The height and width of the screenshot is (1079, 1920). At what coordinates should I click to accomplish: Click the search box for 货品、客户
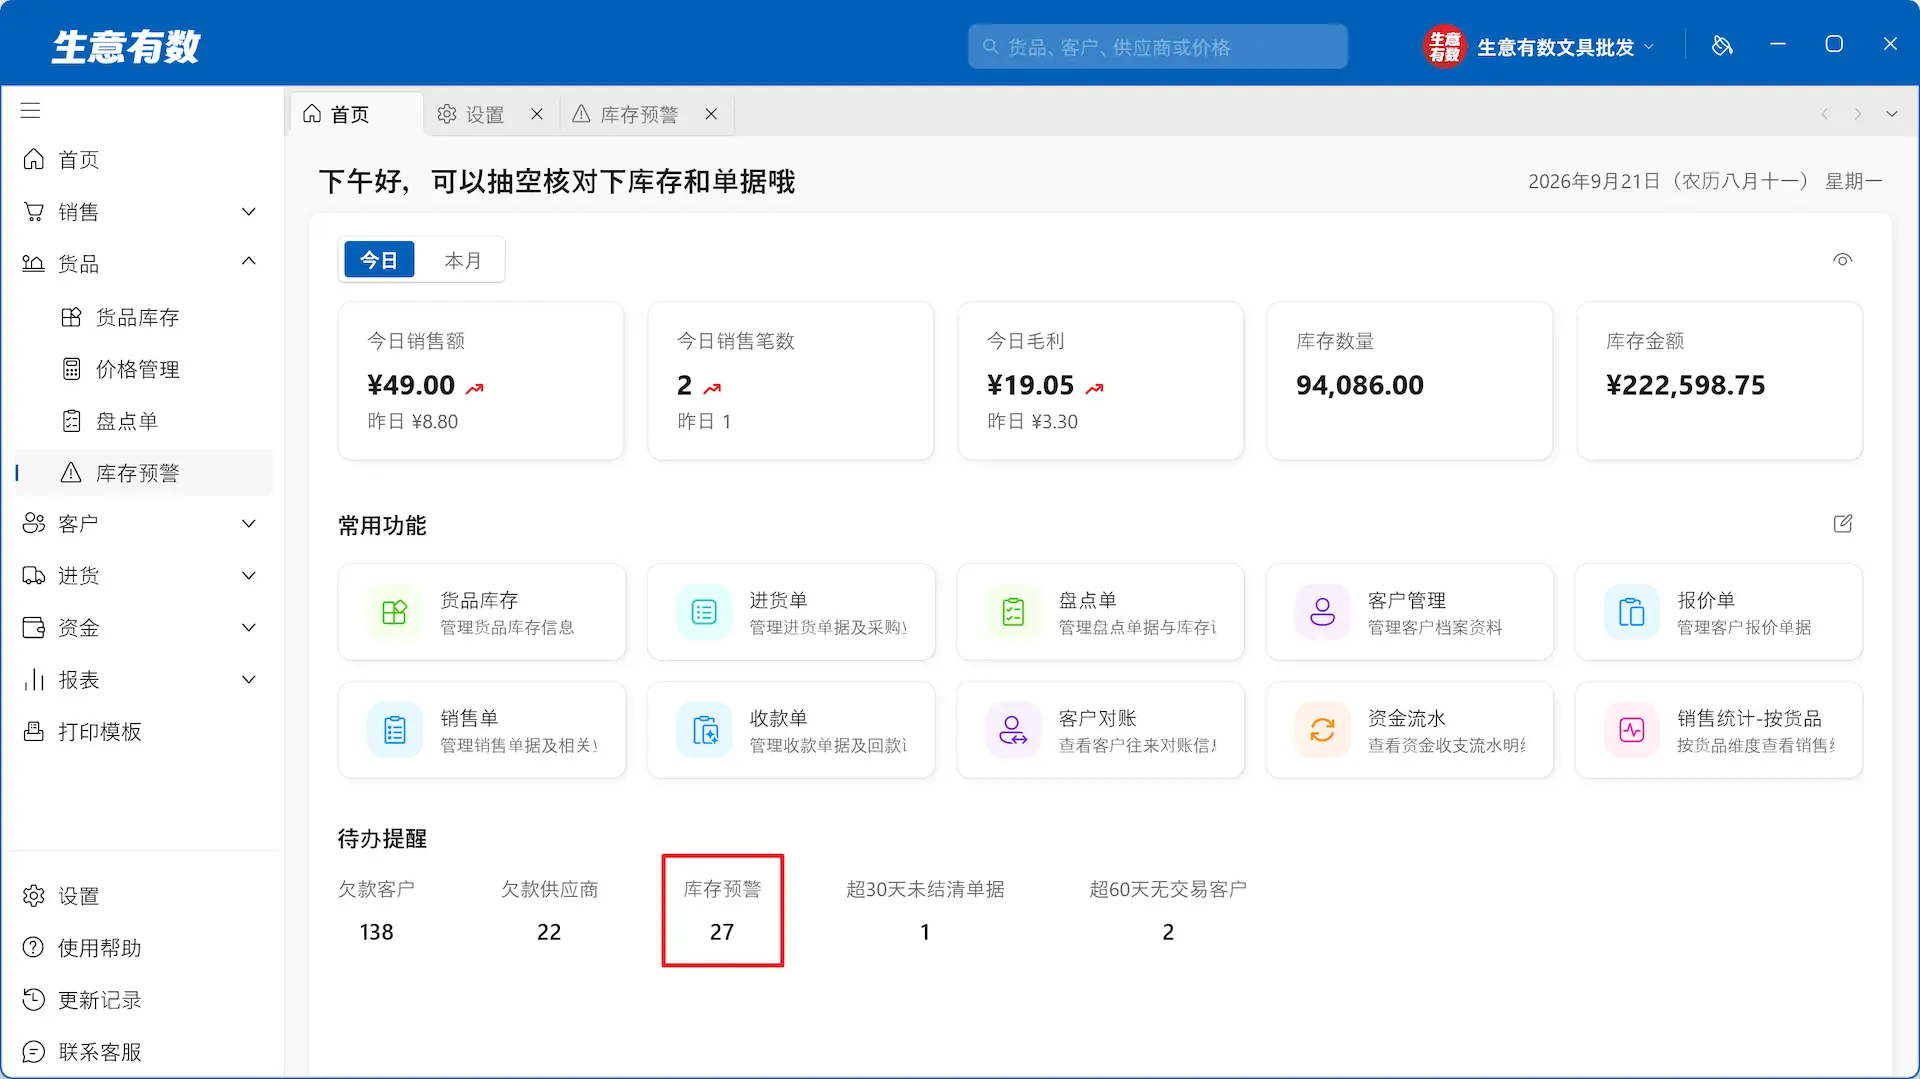(1158, 47)
